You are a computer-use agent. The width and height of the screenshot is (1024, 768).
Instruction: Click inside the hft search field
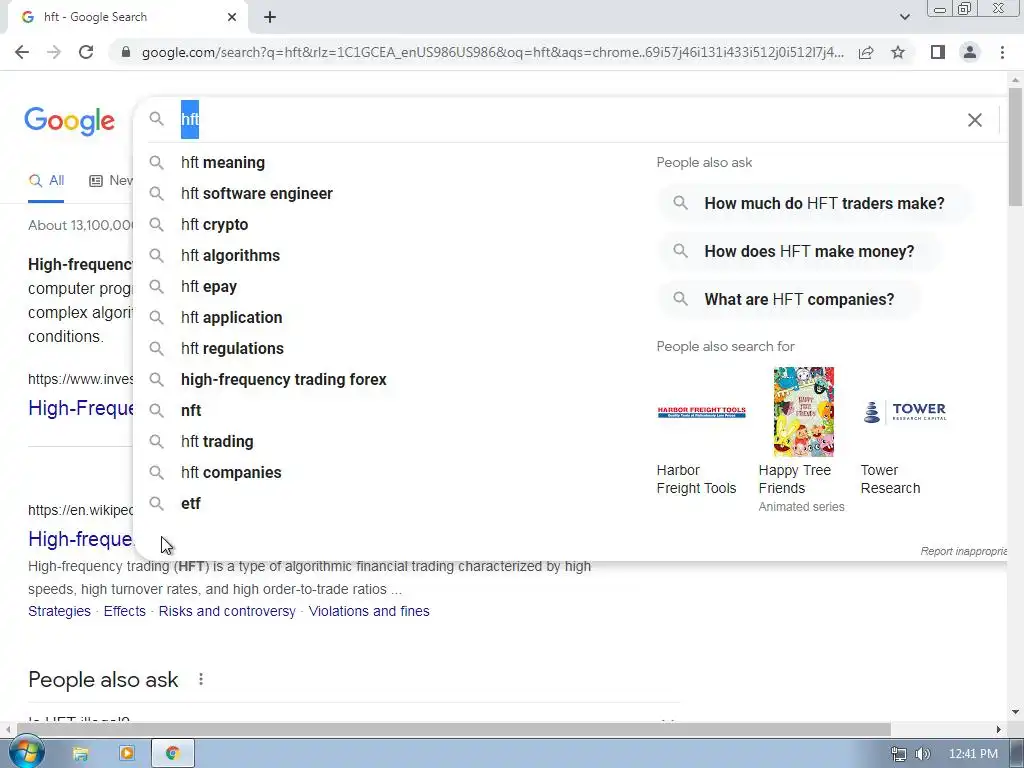coord(568,120)
